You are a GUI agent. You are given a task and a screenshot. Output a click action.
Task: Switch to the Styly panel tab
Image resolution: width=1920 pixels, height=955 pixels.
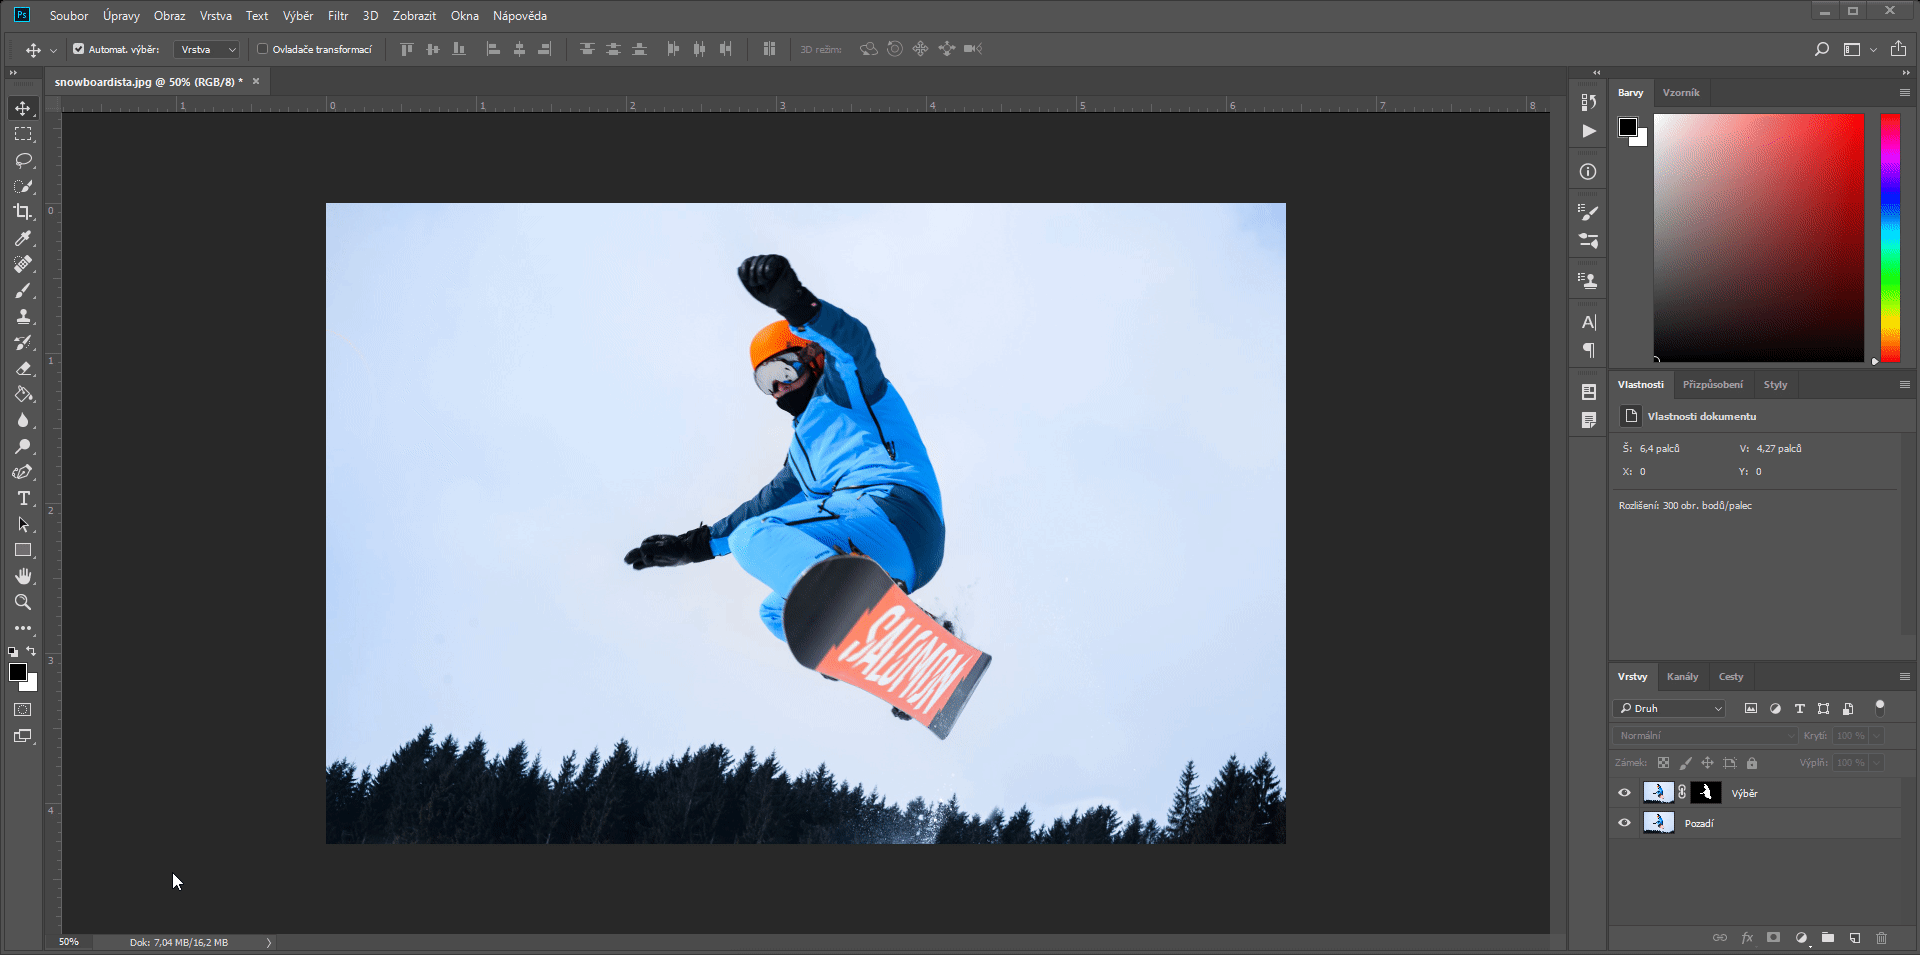pyautogui.click(x=1775, y=384)
